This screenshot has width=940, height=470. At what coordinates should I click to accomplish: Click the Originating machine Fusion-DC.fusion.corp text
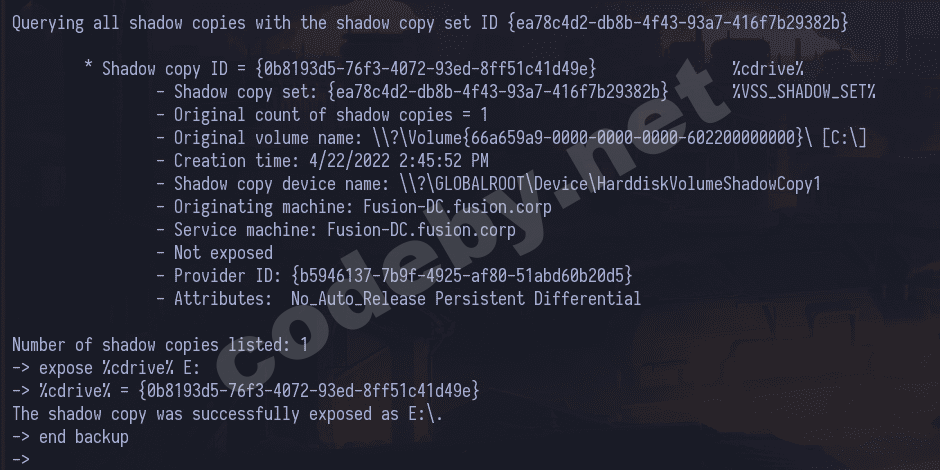[x=422, y=207]
